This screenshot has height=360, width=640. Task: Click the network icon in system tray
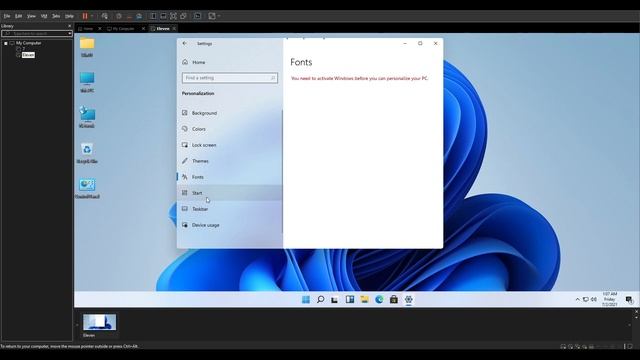[x=586, y=300]
